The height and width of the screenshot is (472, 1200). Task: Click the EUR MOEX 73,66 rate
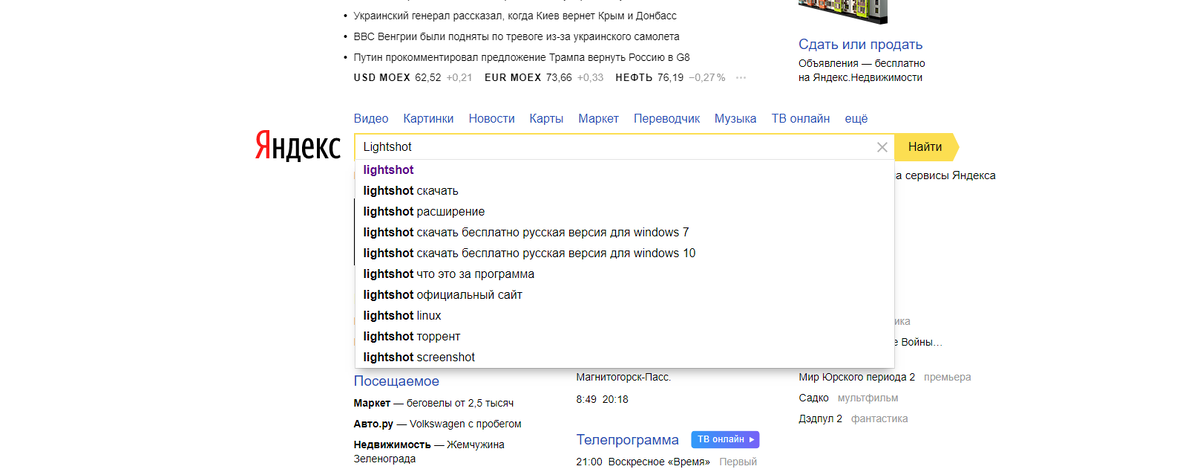click(543, 78)
